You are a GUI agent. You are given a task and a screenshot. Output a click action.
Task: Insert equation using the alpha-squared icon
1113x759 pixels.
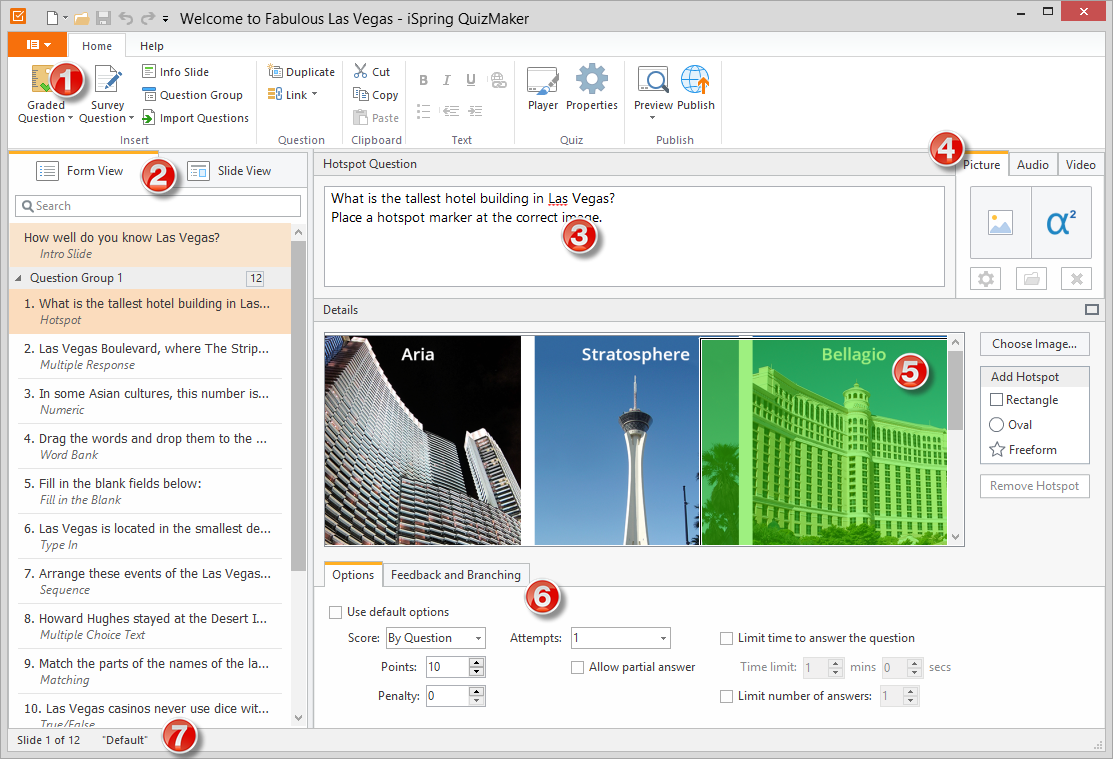pos(1059,222)
